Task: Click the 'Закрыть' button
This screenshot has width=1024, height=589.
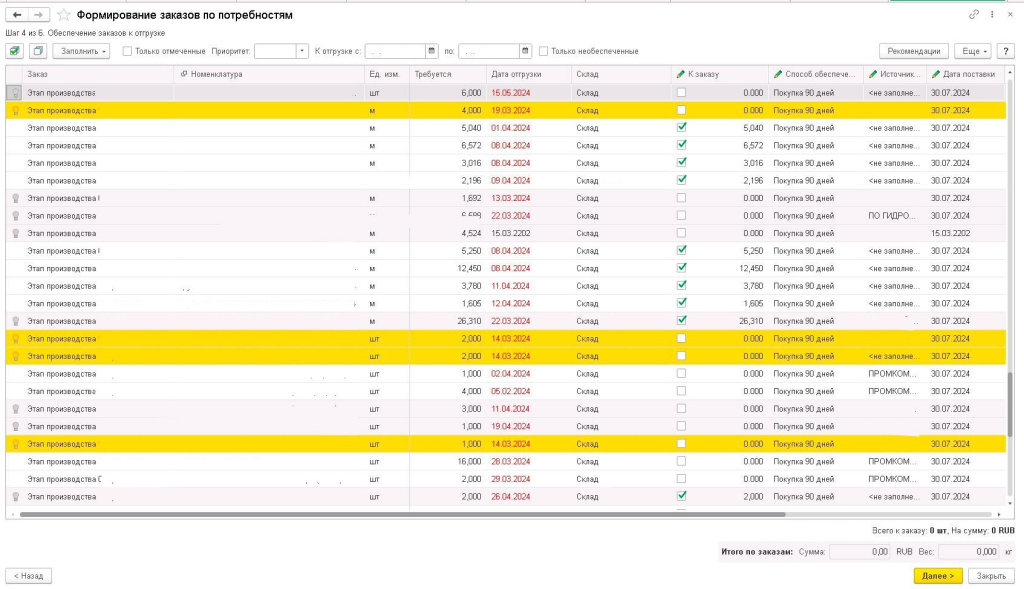Action: 991,576
